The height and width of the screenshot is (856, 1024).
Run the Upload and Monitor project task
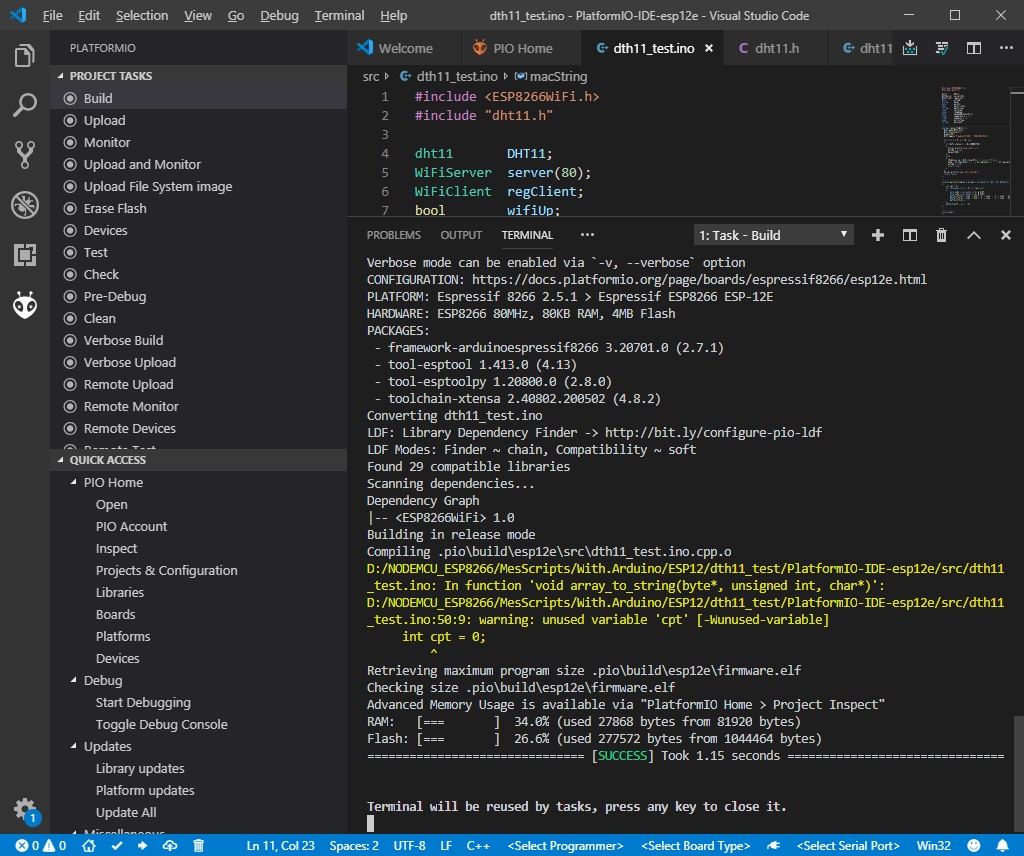(x=142, y=165)
